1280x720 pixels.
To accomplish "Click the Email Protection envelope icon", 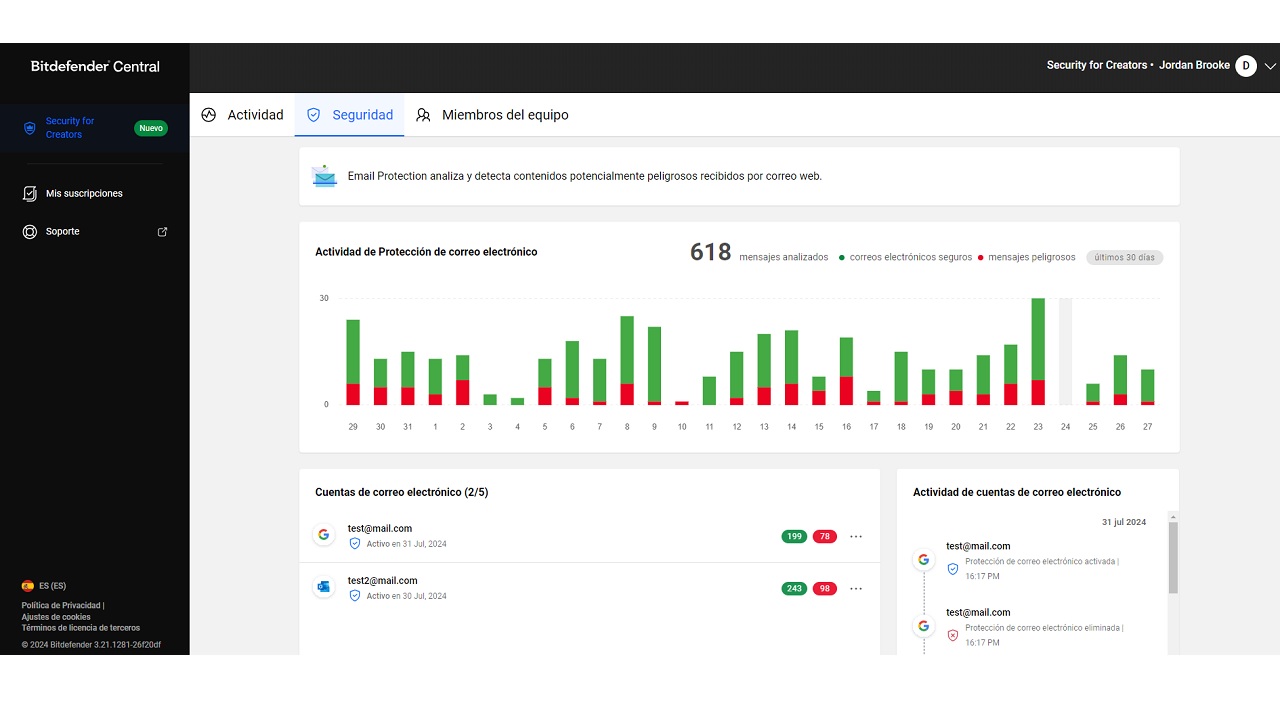I will (323, 175).
